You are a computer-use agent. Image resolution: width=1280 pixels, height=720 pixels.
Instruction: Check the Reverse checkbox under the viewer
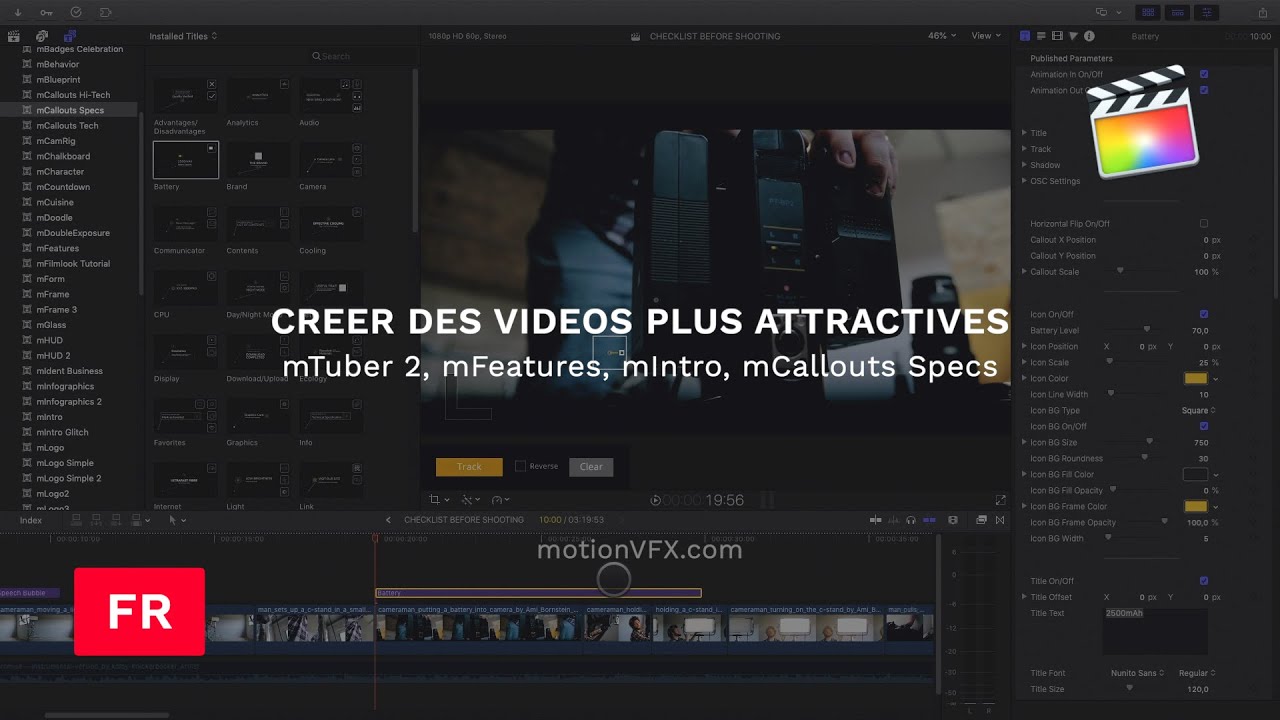pos(520,466)
